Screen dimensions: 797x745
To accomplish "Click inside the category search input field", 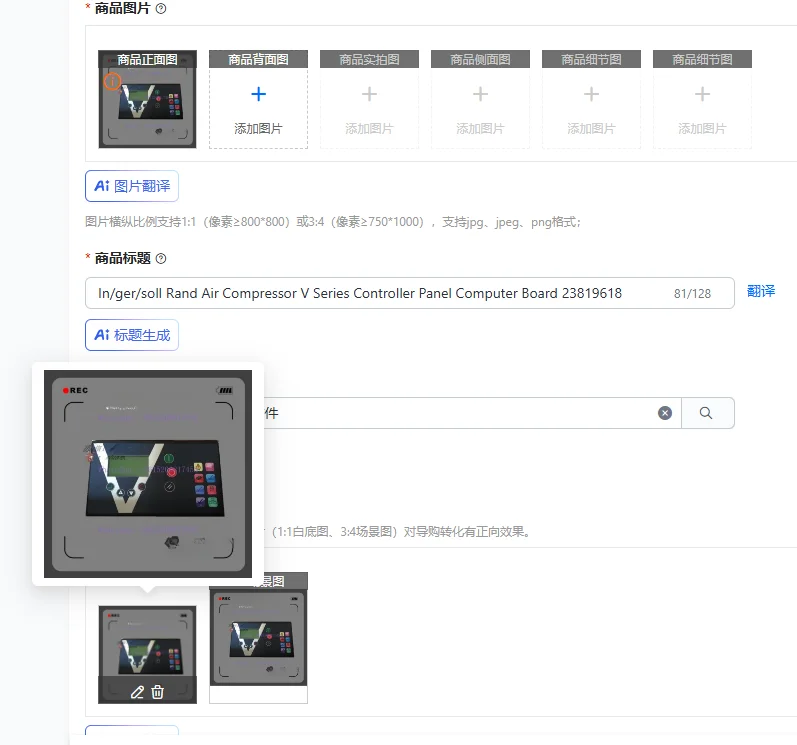I will [457, 413].
